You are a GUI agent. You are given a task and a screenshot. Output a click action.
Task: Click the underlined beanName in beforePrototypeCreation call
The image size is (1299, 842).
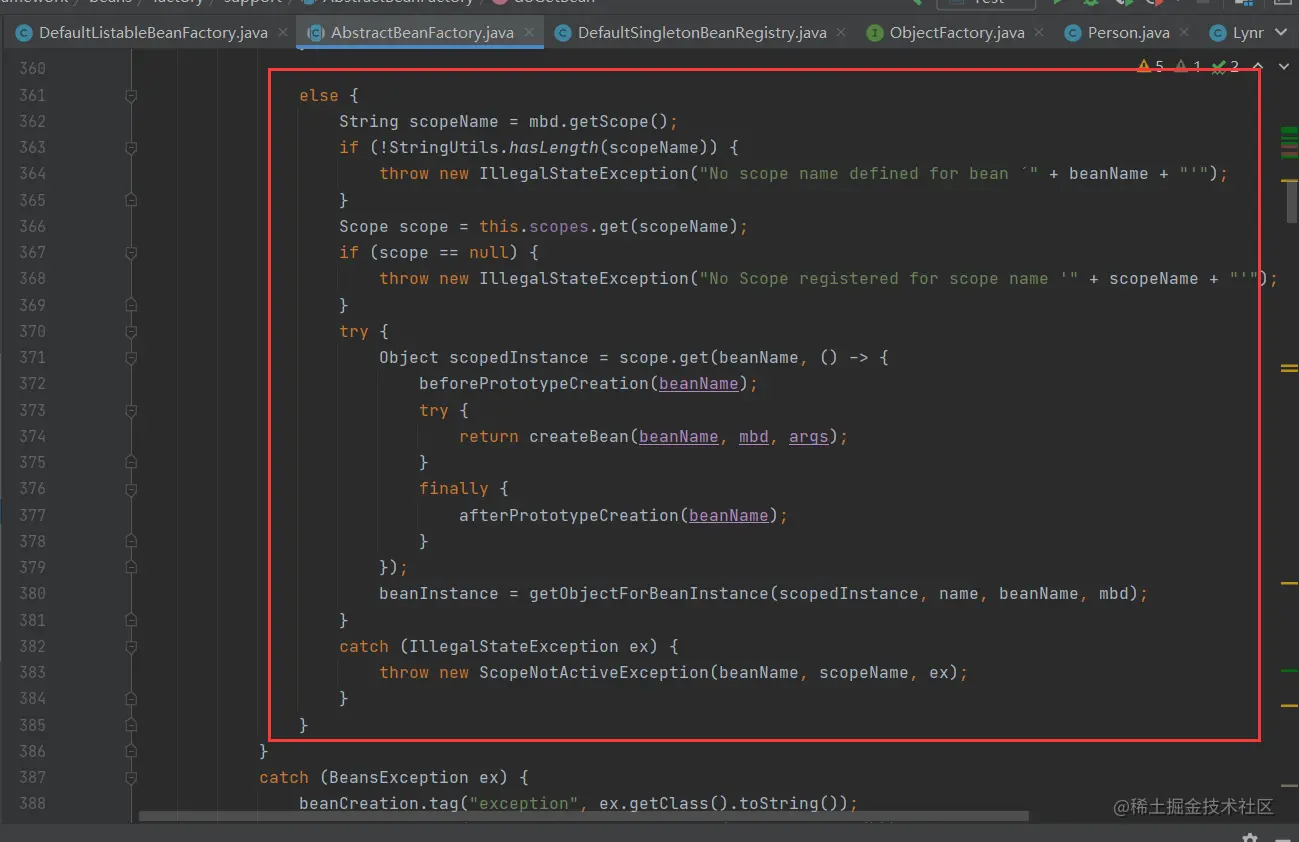pos(699,384)
